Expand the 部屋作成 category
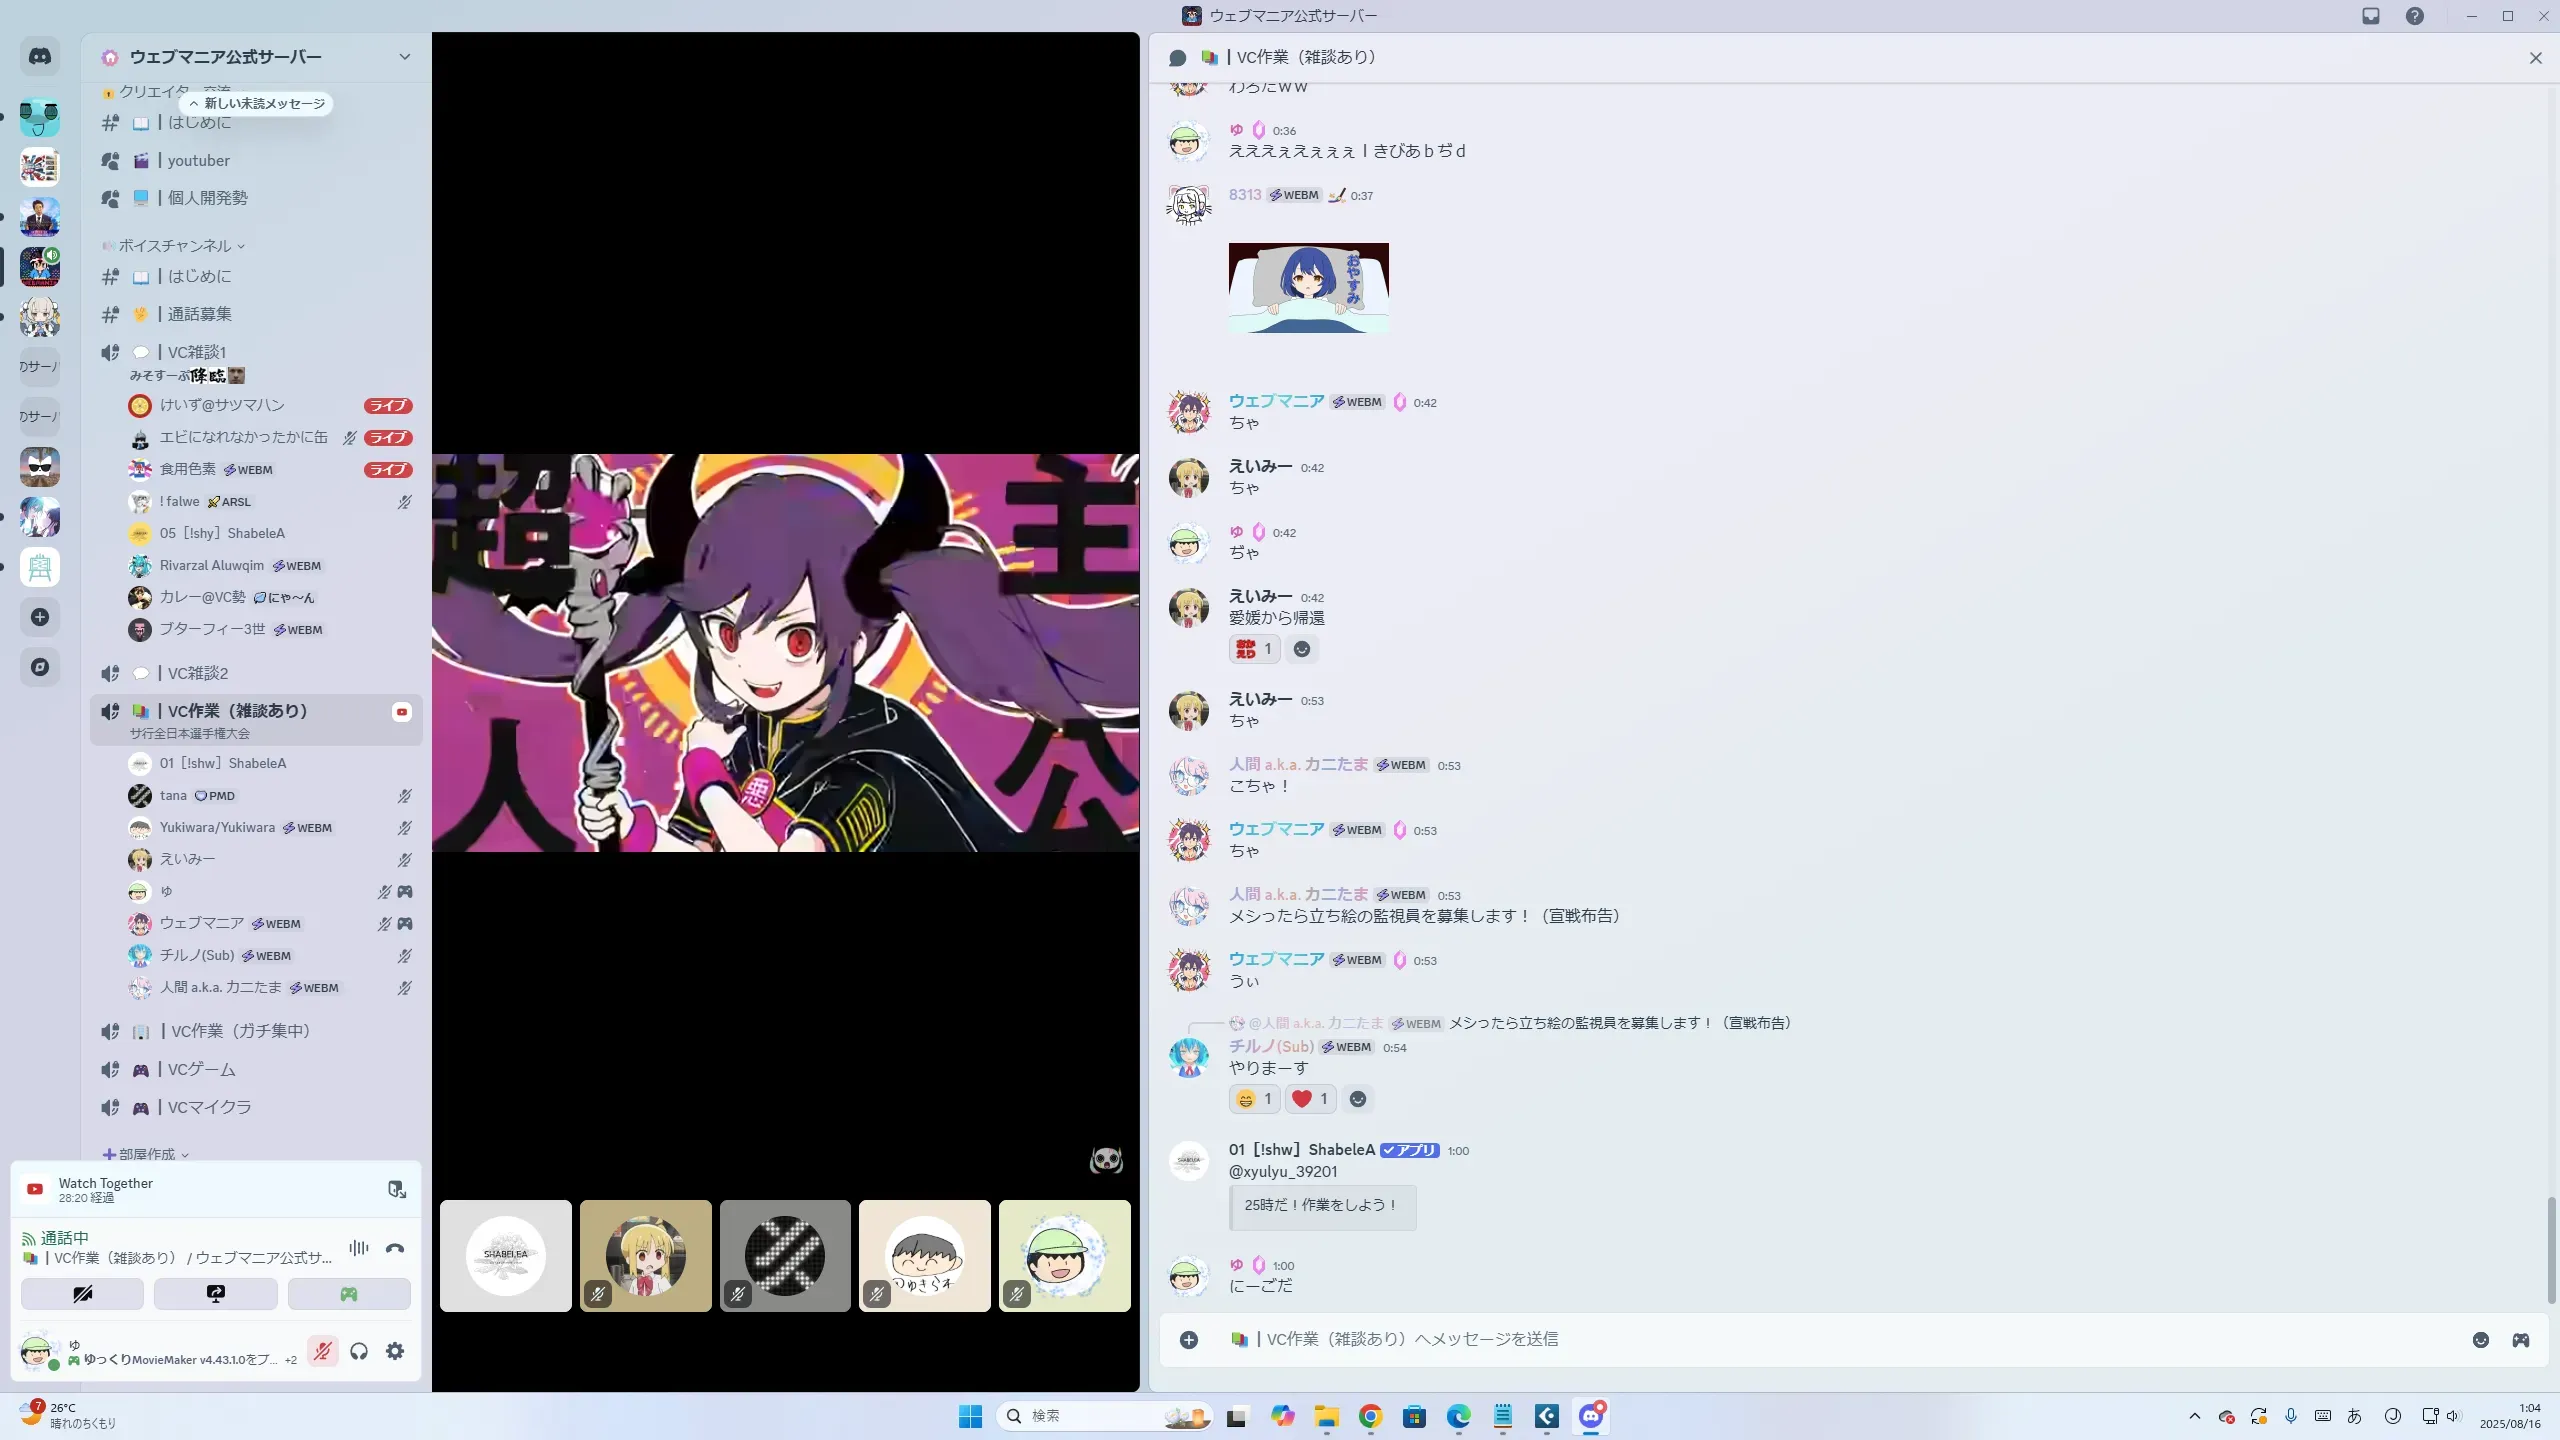2560x1440 pixels. click(147, 1154)
